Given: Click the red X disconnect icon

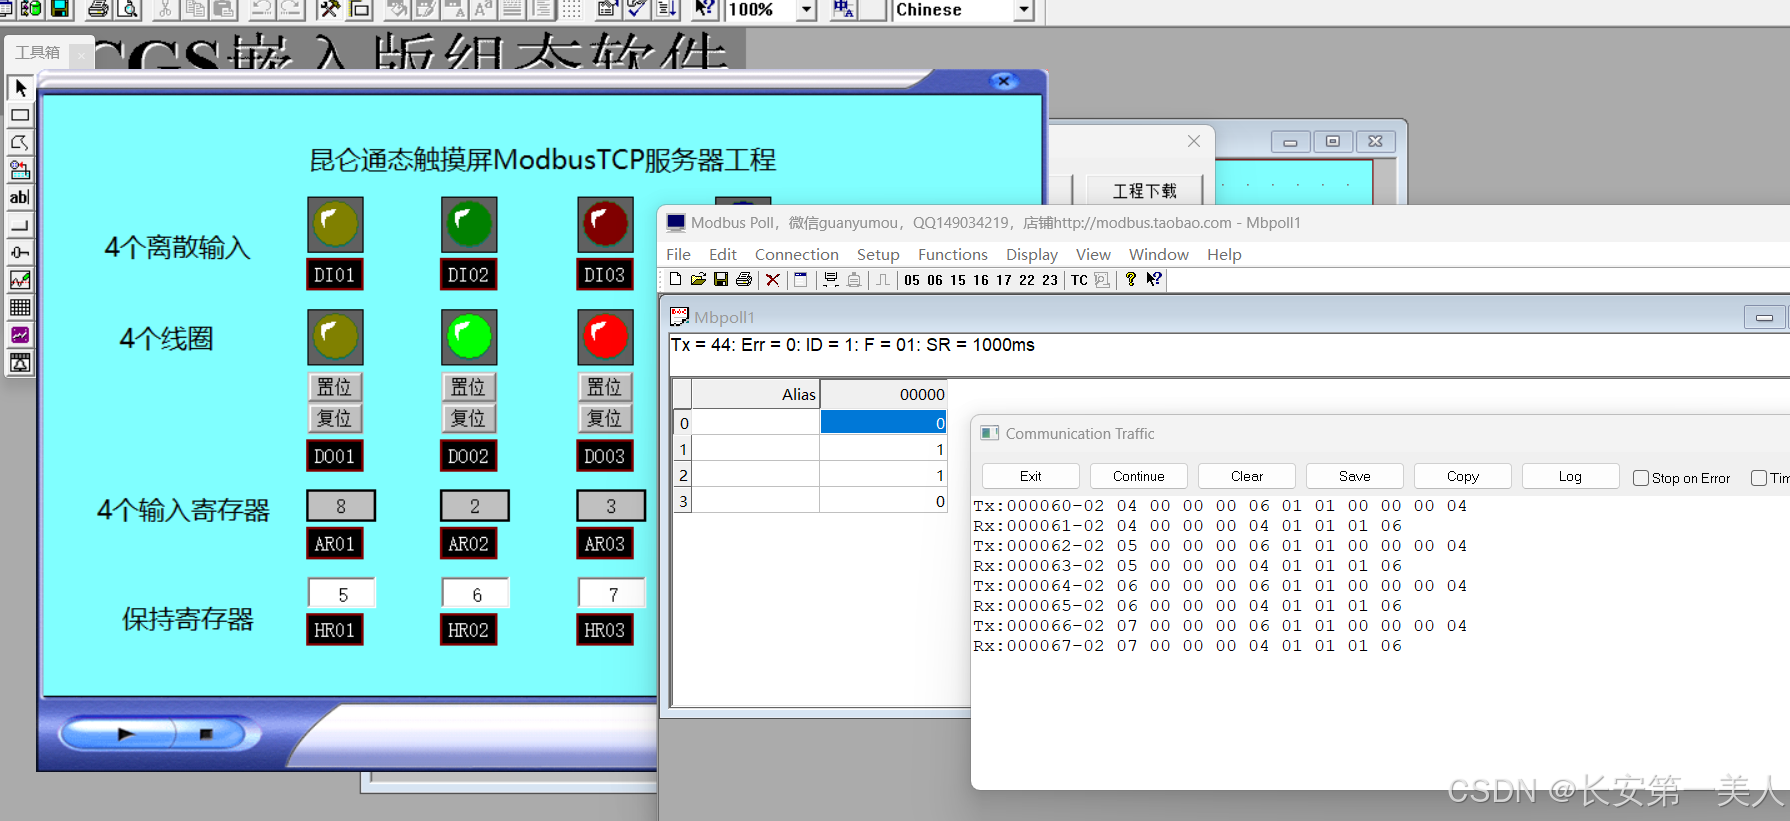Looking at the screenshot, I should click(772, 280).
